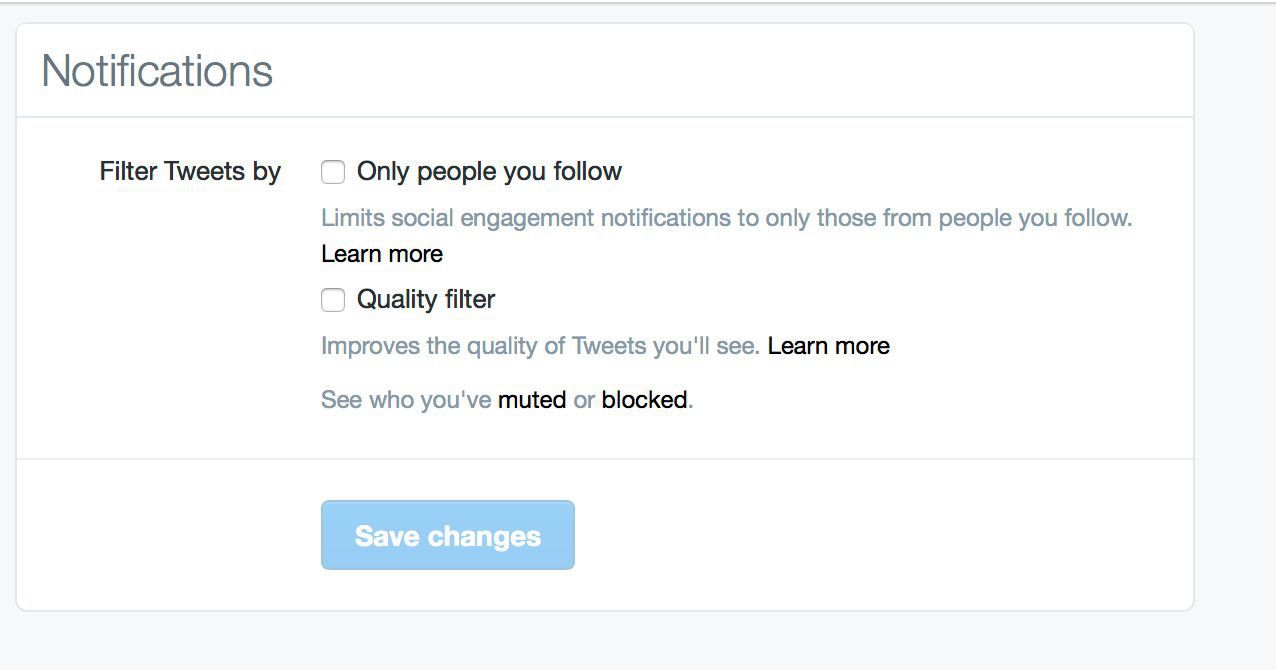This screenshot has width=1276, height=670.
Task: Enable the "Only people you follow" checkbox
Action: coord(333,172)
